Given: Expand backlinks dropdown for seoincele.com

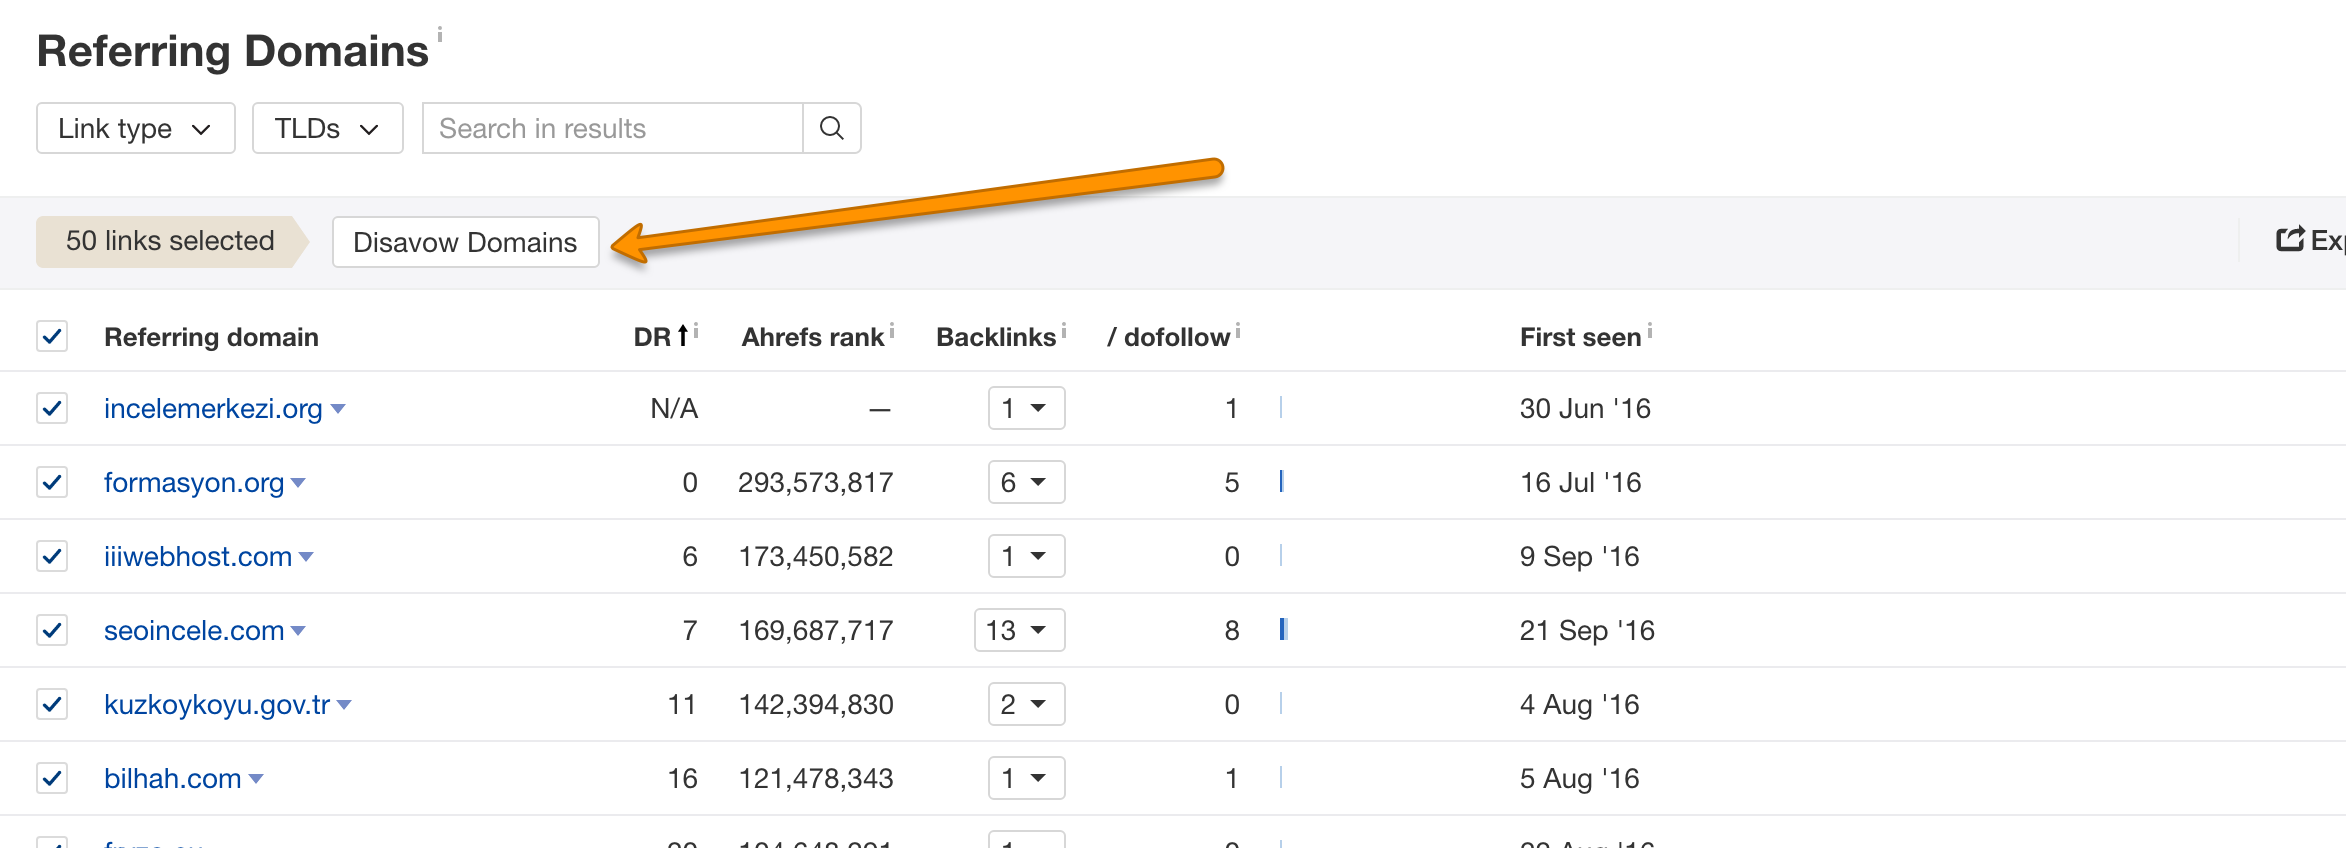Looking at the screenshot, I should coord(1019,630).
